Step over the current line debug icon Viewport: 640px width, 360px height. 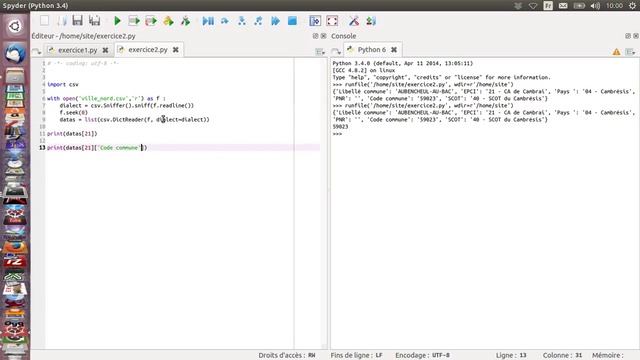224,21
